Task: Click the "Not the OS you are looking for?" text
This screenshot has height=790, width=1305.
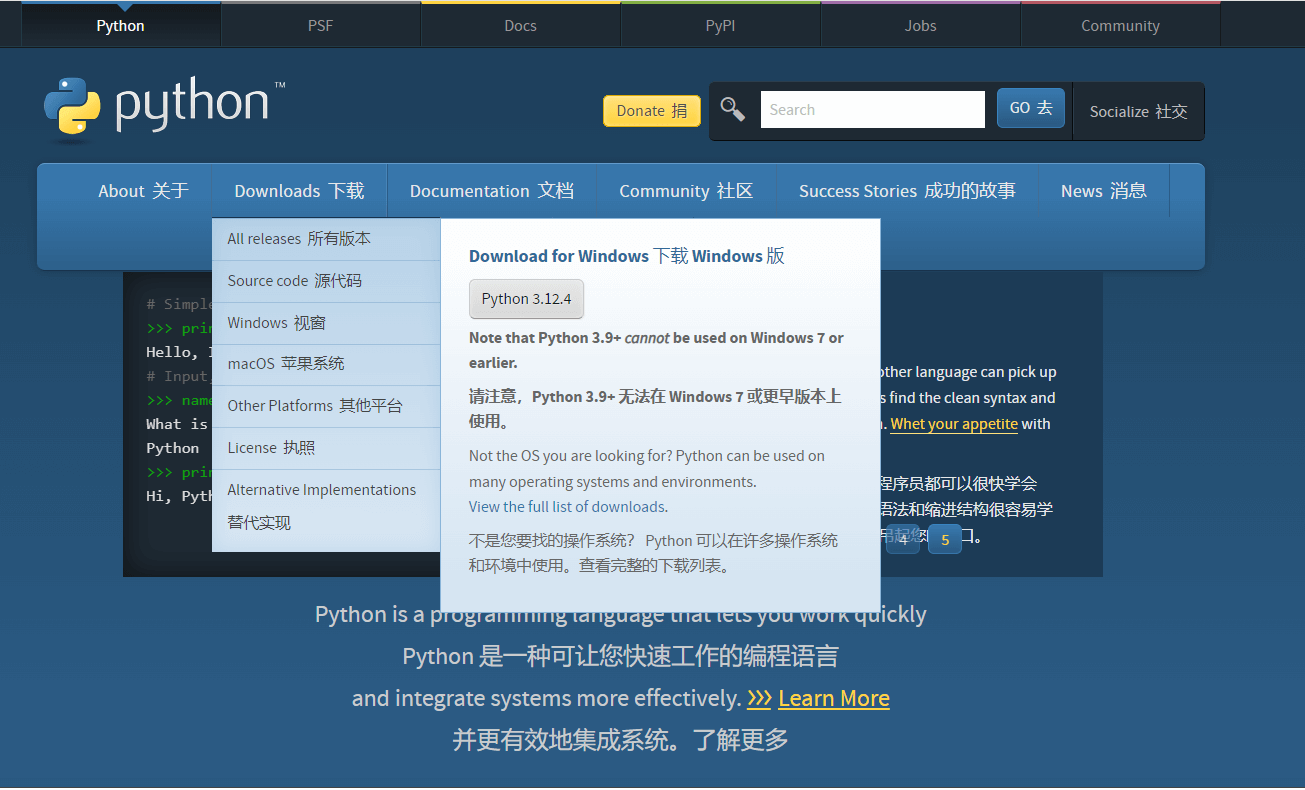Action: [x=570, y=456]
